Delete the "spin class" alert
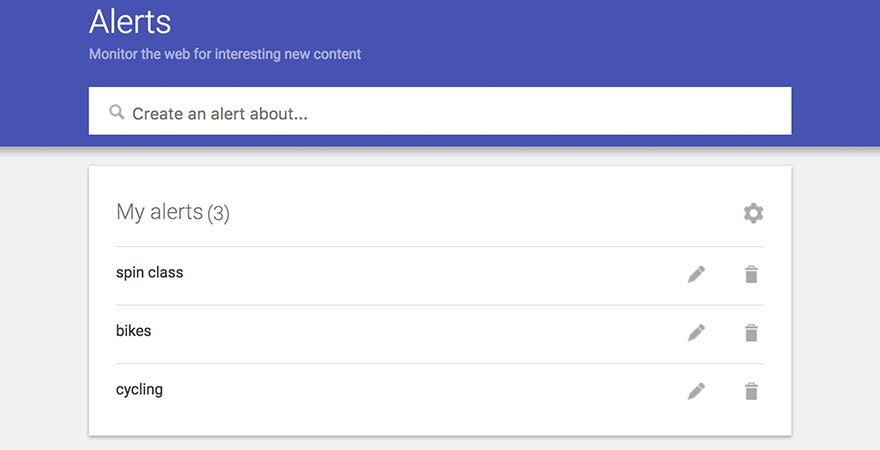The image size is (880, 450). (751, 274)
